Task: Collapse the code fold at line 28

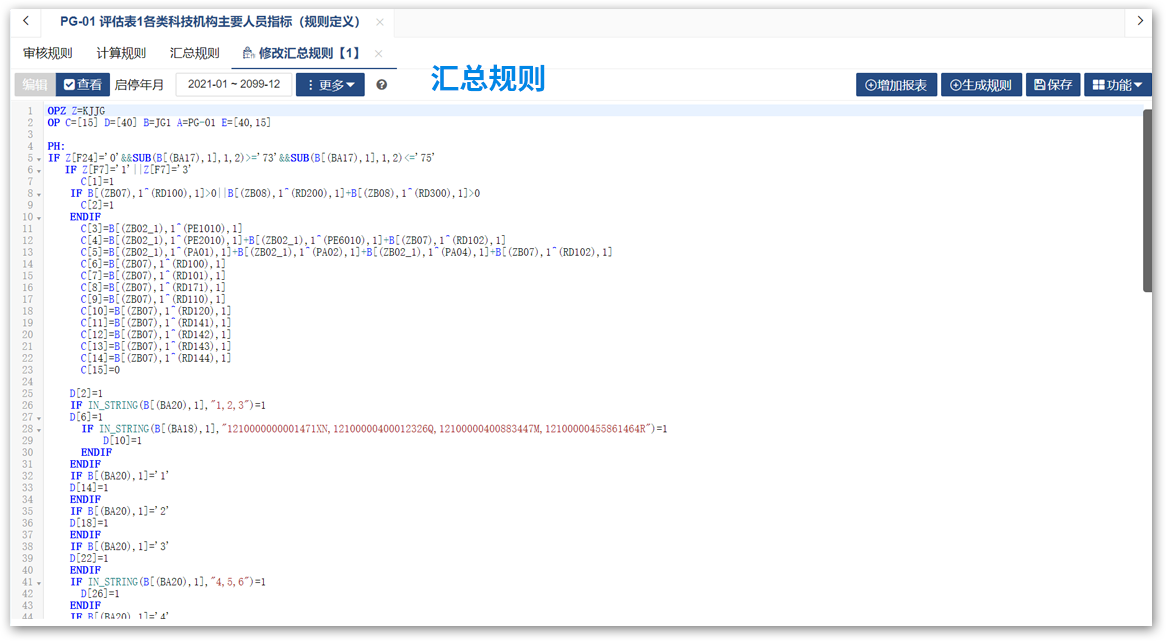Action: pos(39,429)
